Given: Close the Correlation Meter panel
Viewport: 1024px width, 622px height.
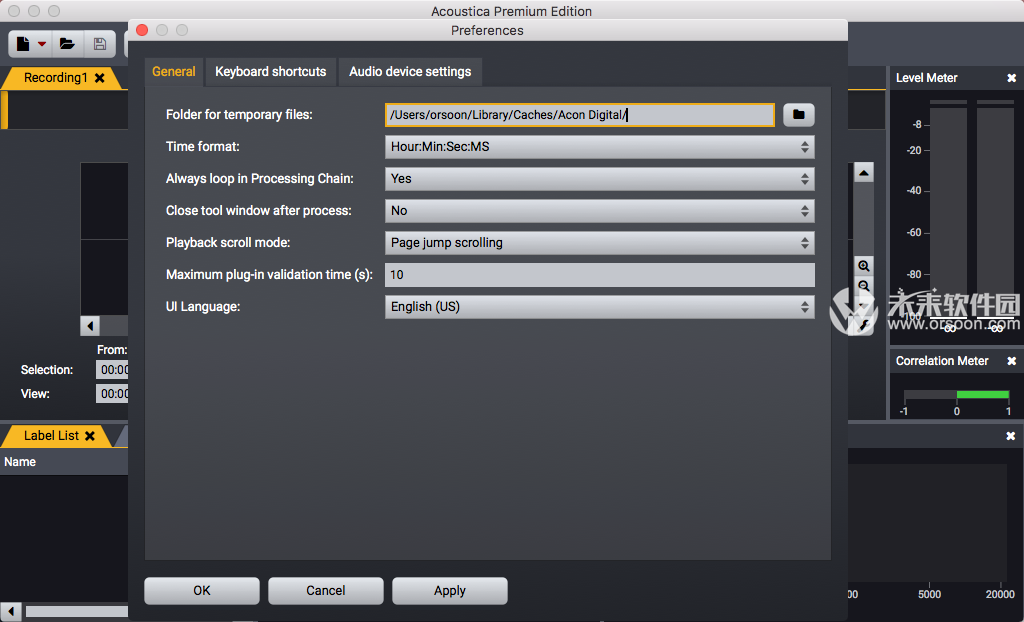Looking at the screenshot, I should [x=1012, y=361].
